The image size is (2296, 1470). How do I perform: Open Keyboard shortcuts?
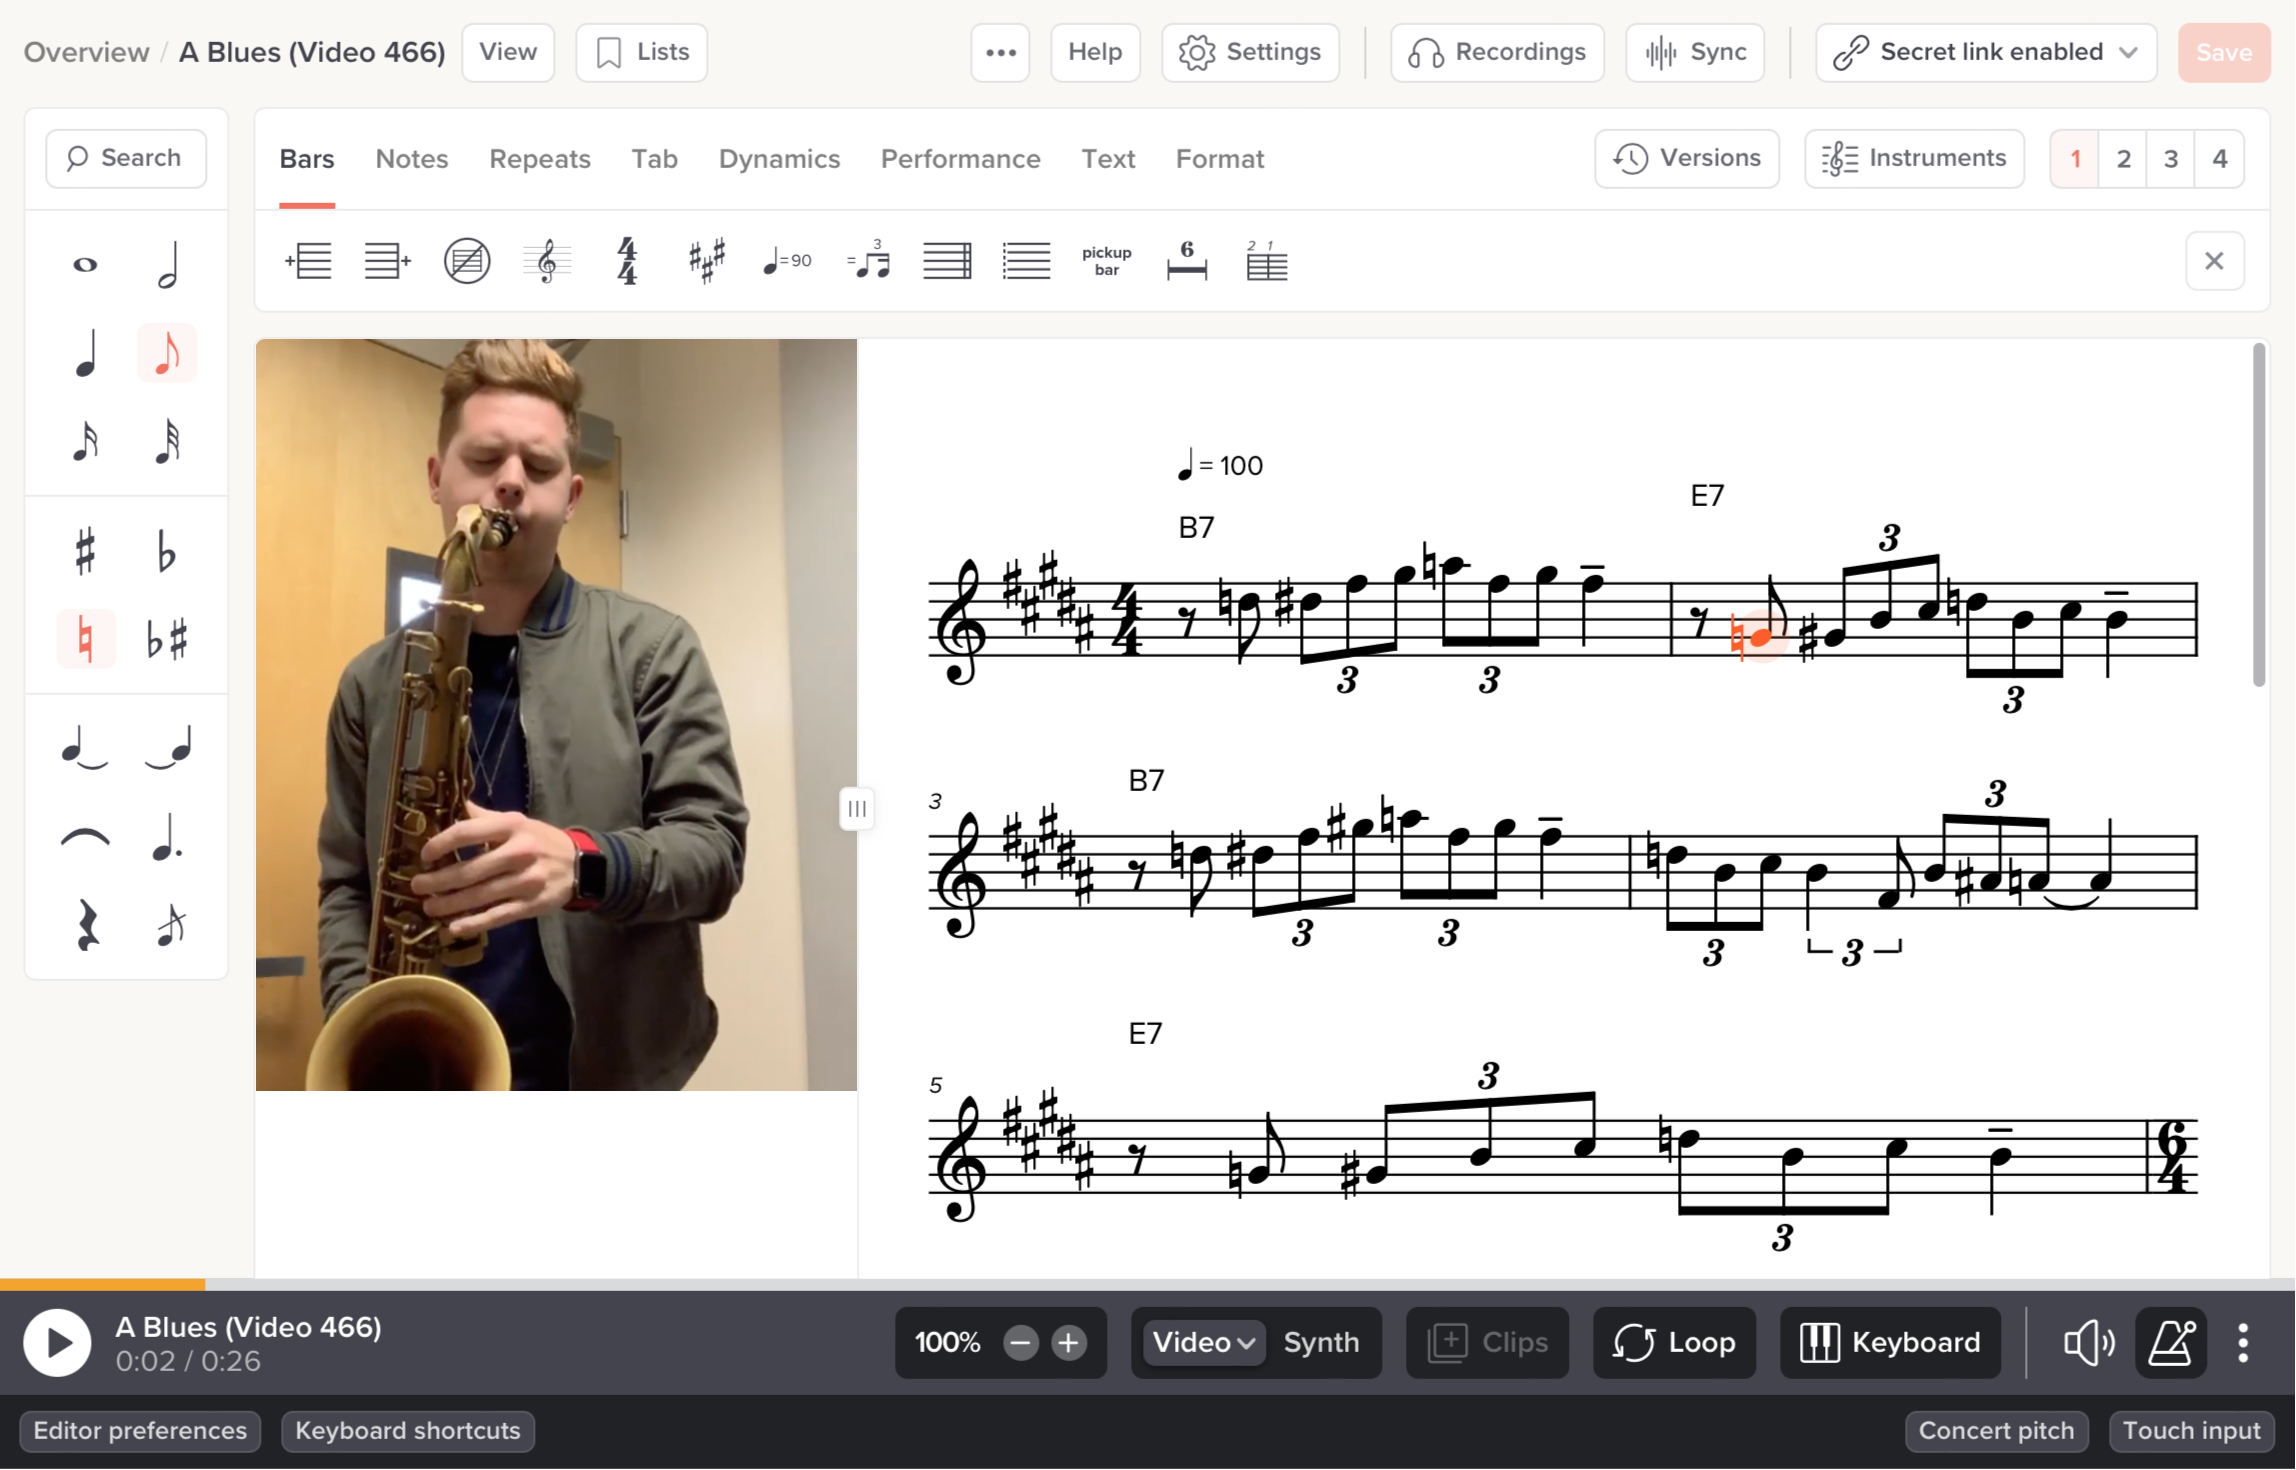tap(406, 1431)
